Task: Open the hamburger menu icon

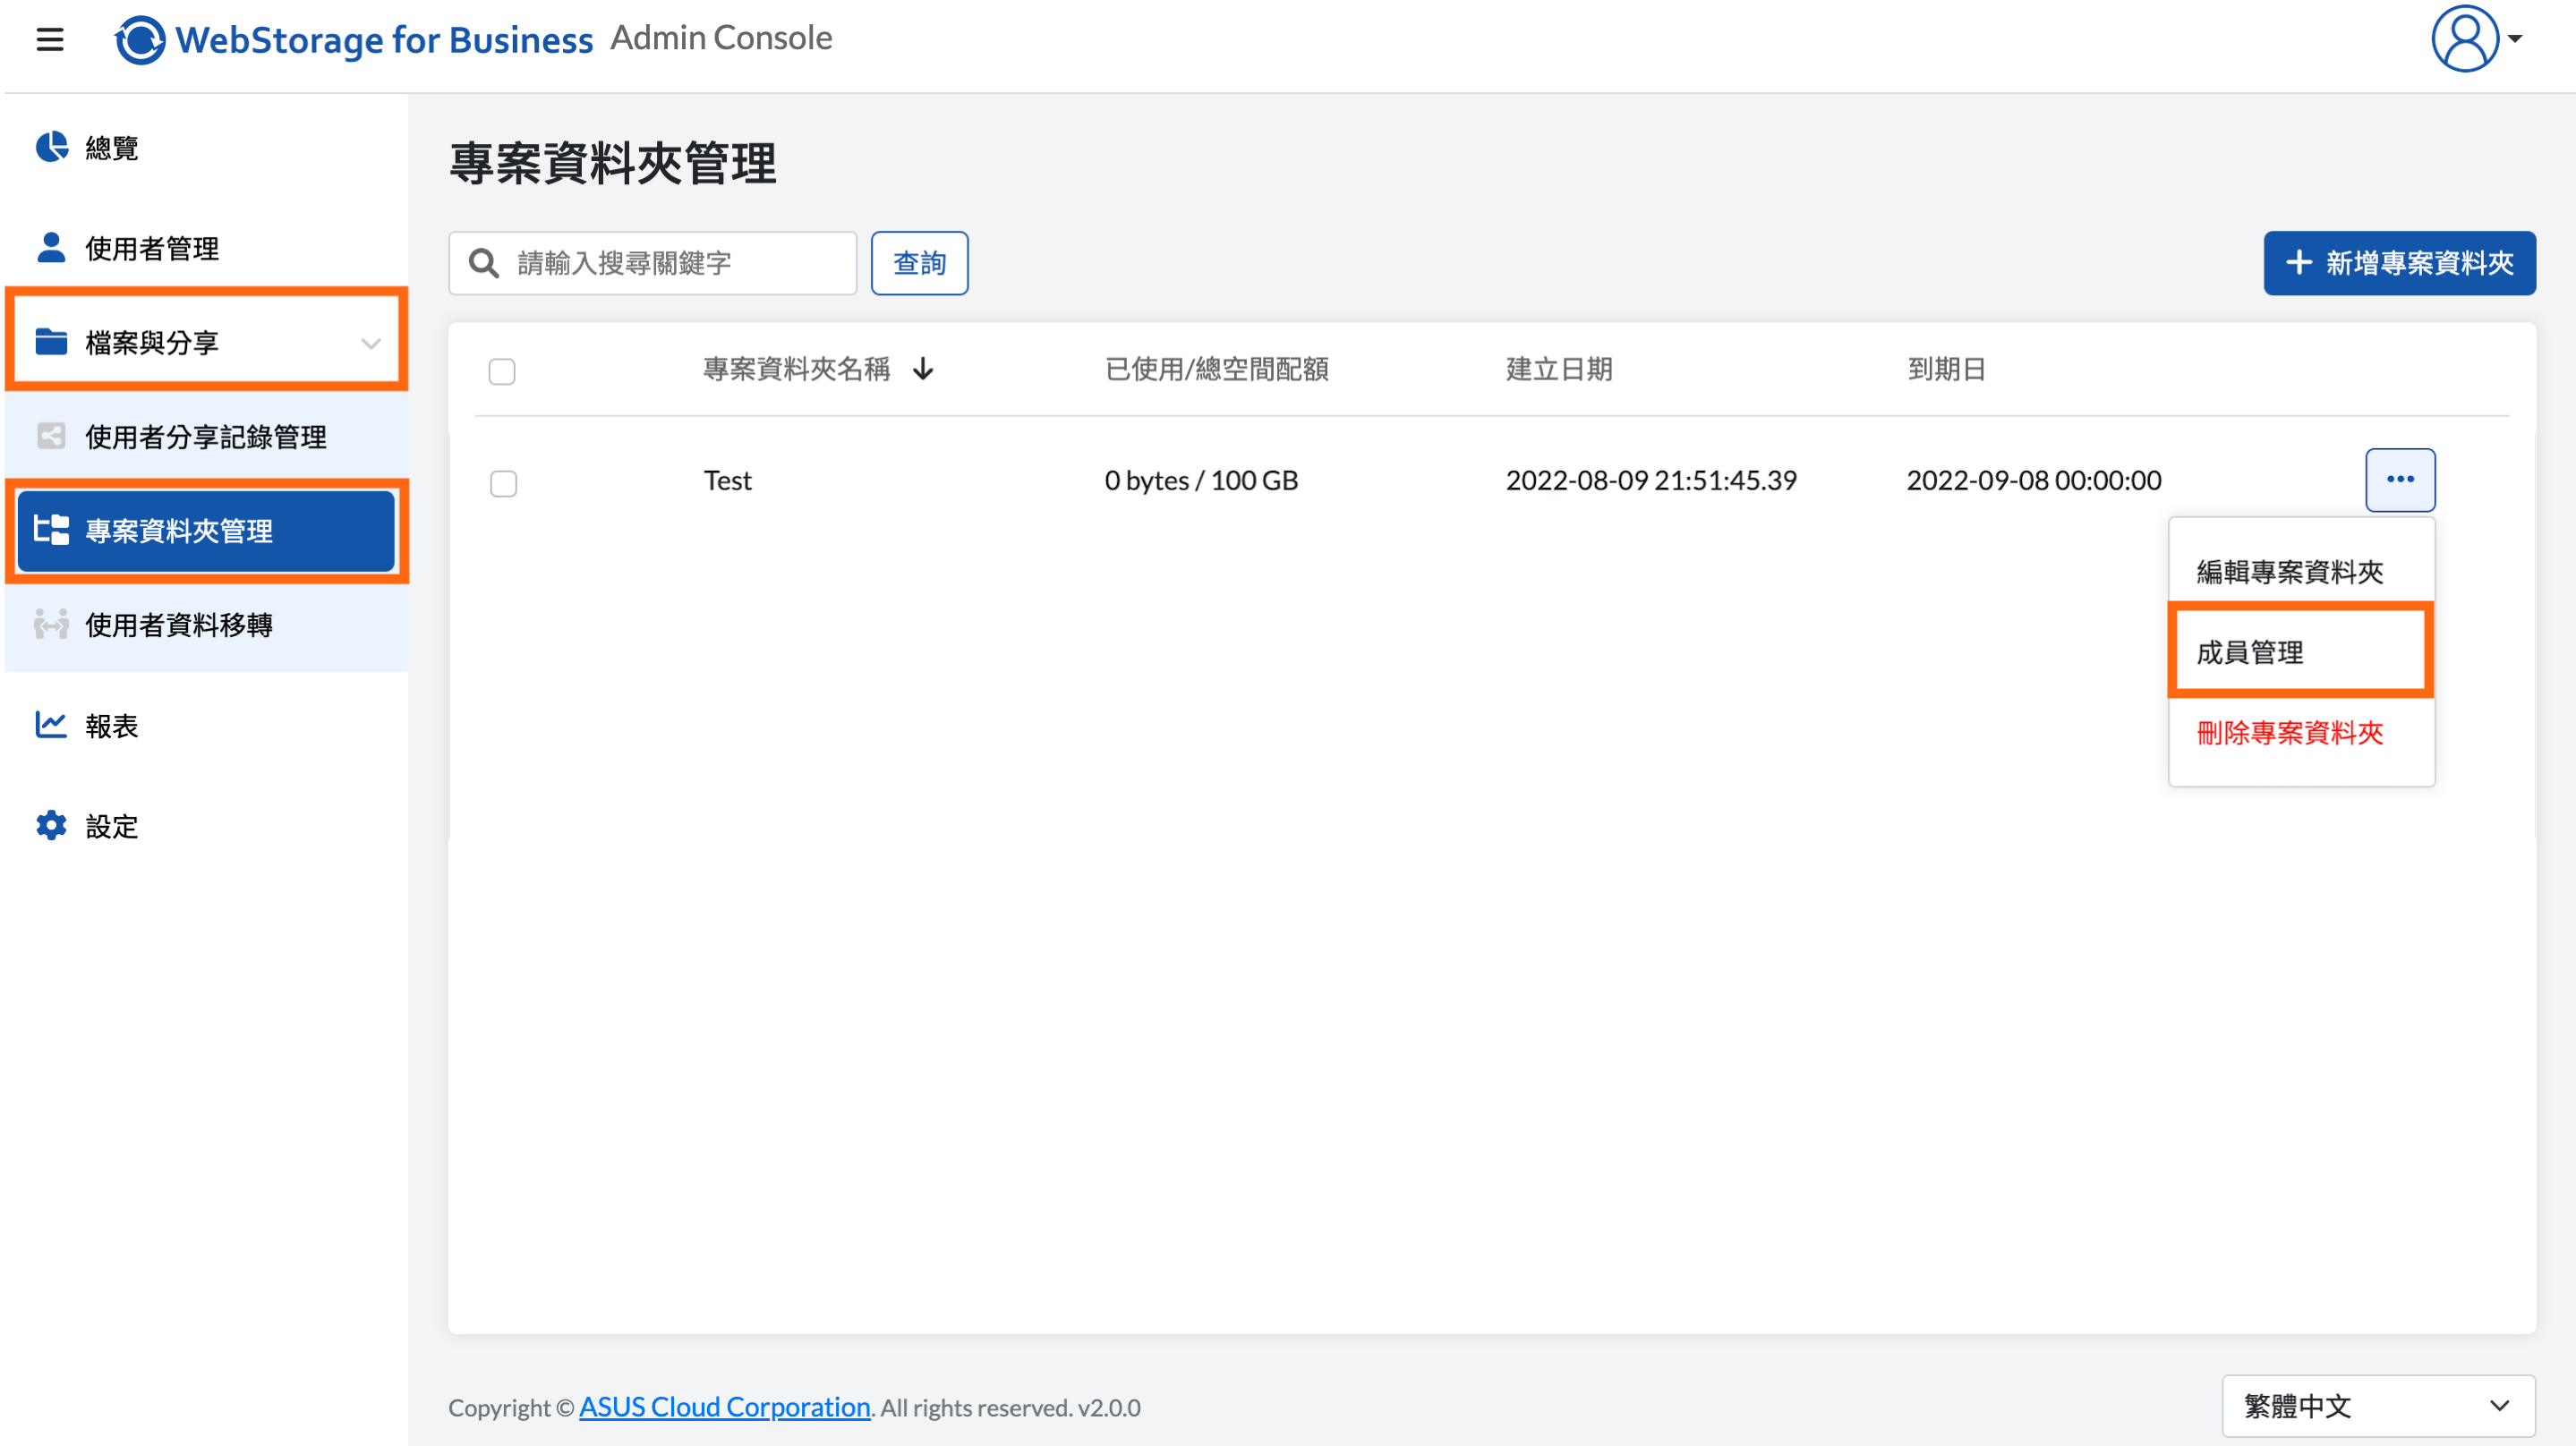Action: (x=50, y=40)
